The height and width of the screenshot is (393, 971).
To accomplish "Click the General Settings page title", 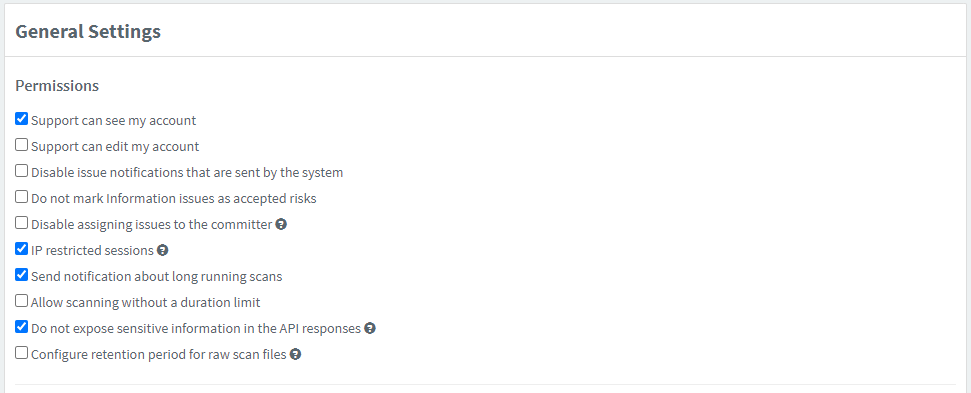I will [x=88, y=32].
